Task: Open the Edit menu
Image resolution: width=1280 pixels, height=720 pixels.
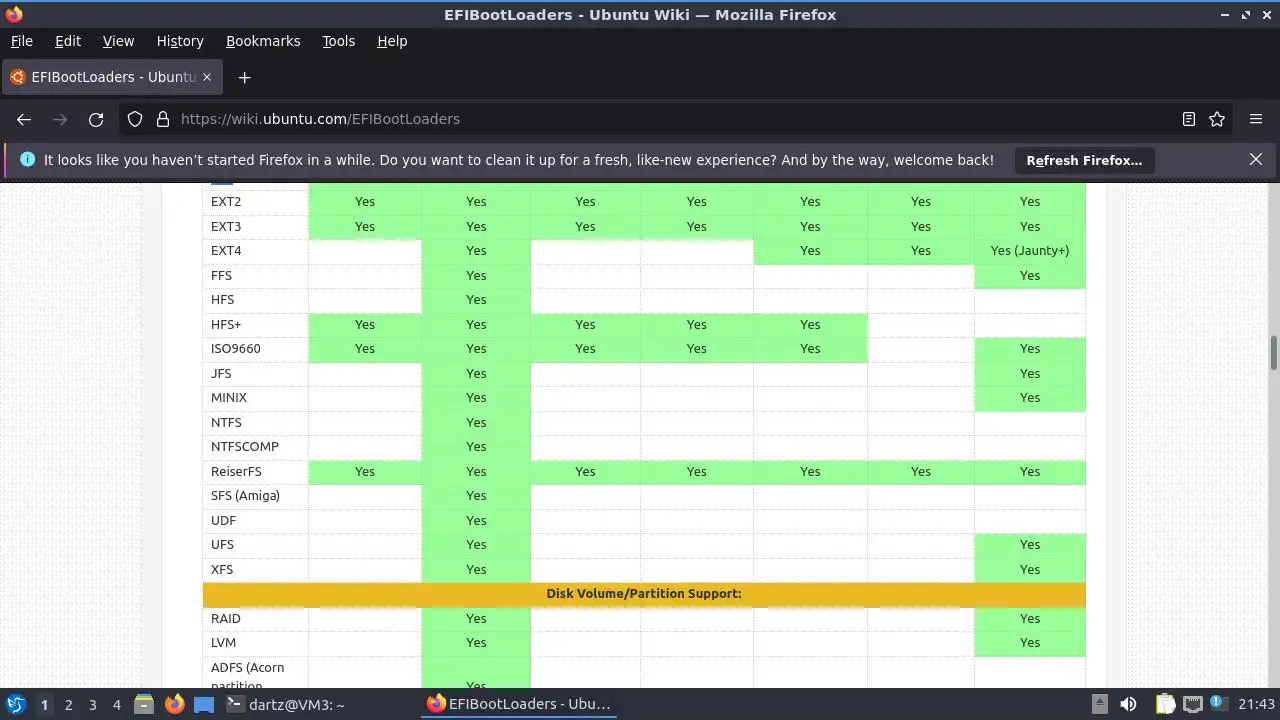Action: pyautogui.click(x=68, y=41)
